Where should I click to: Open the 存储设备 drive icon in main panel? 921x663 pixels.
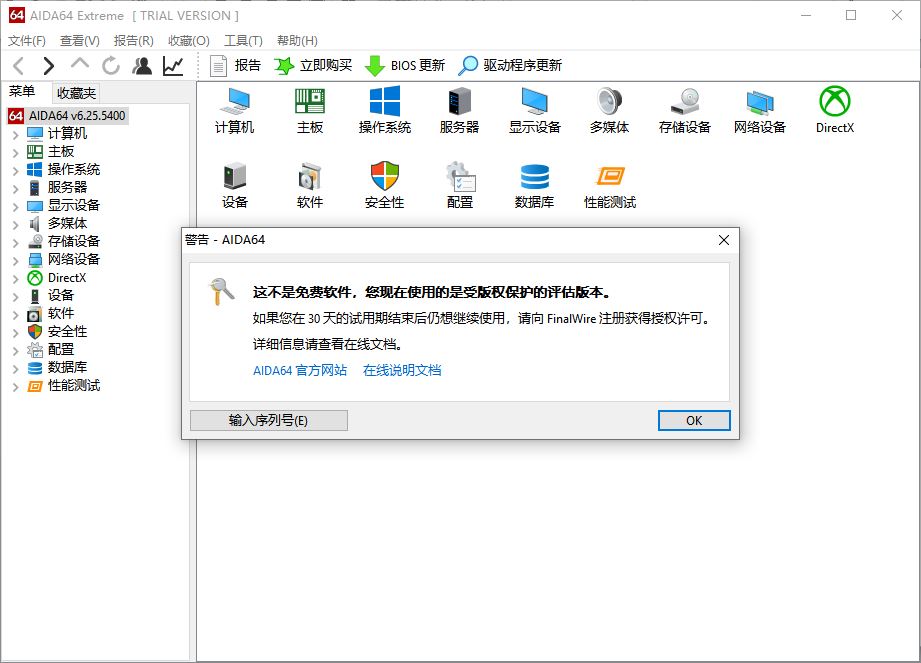pos(685,110)
